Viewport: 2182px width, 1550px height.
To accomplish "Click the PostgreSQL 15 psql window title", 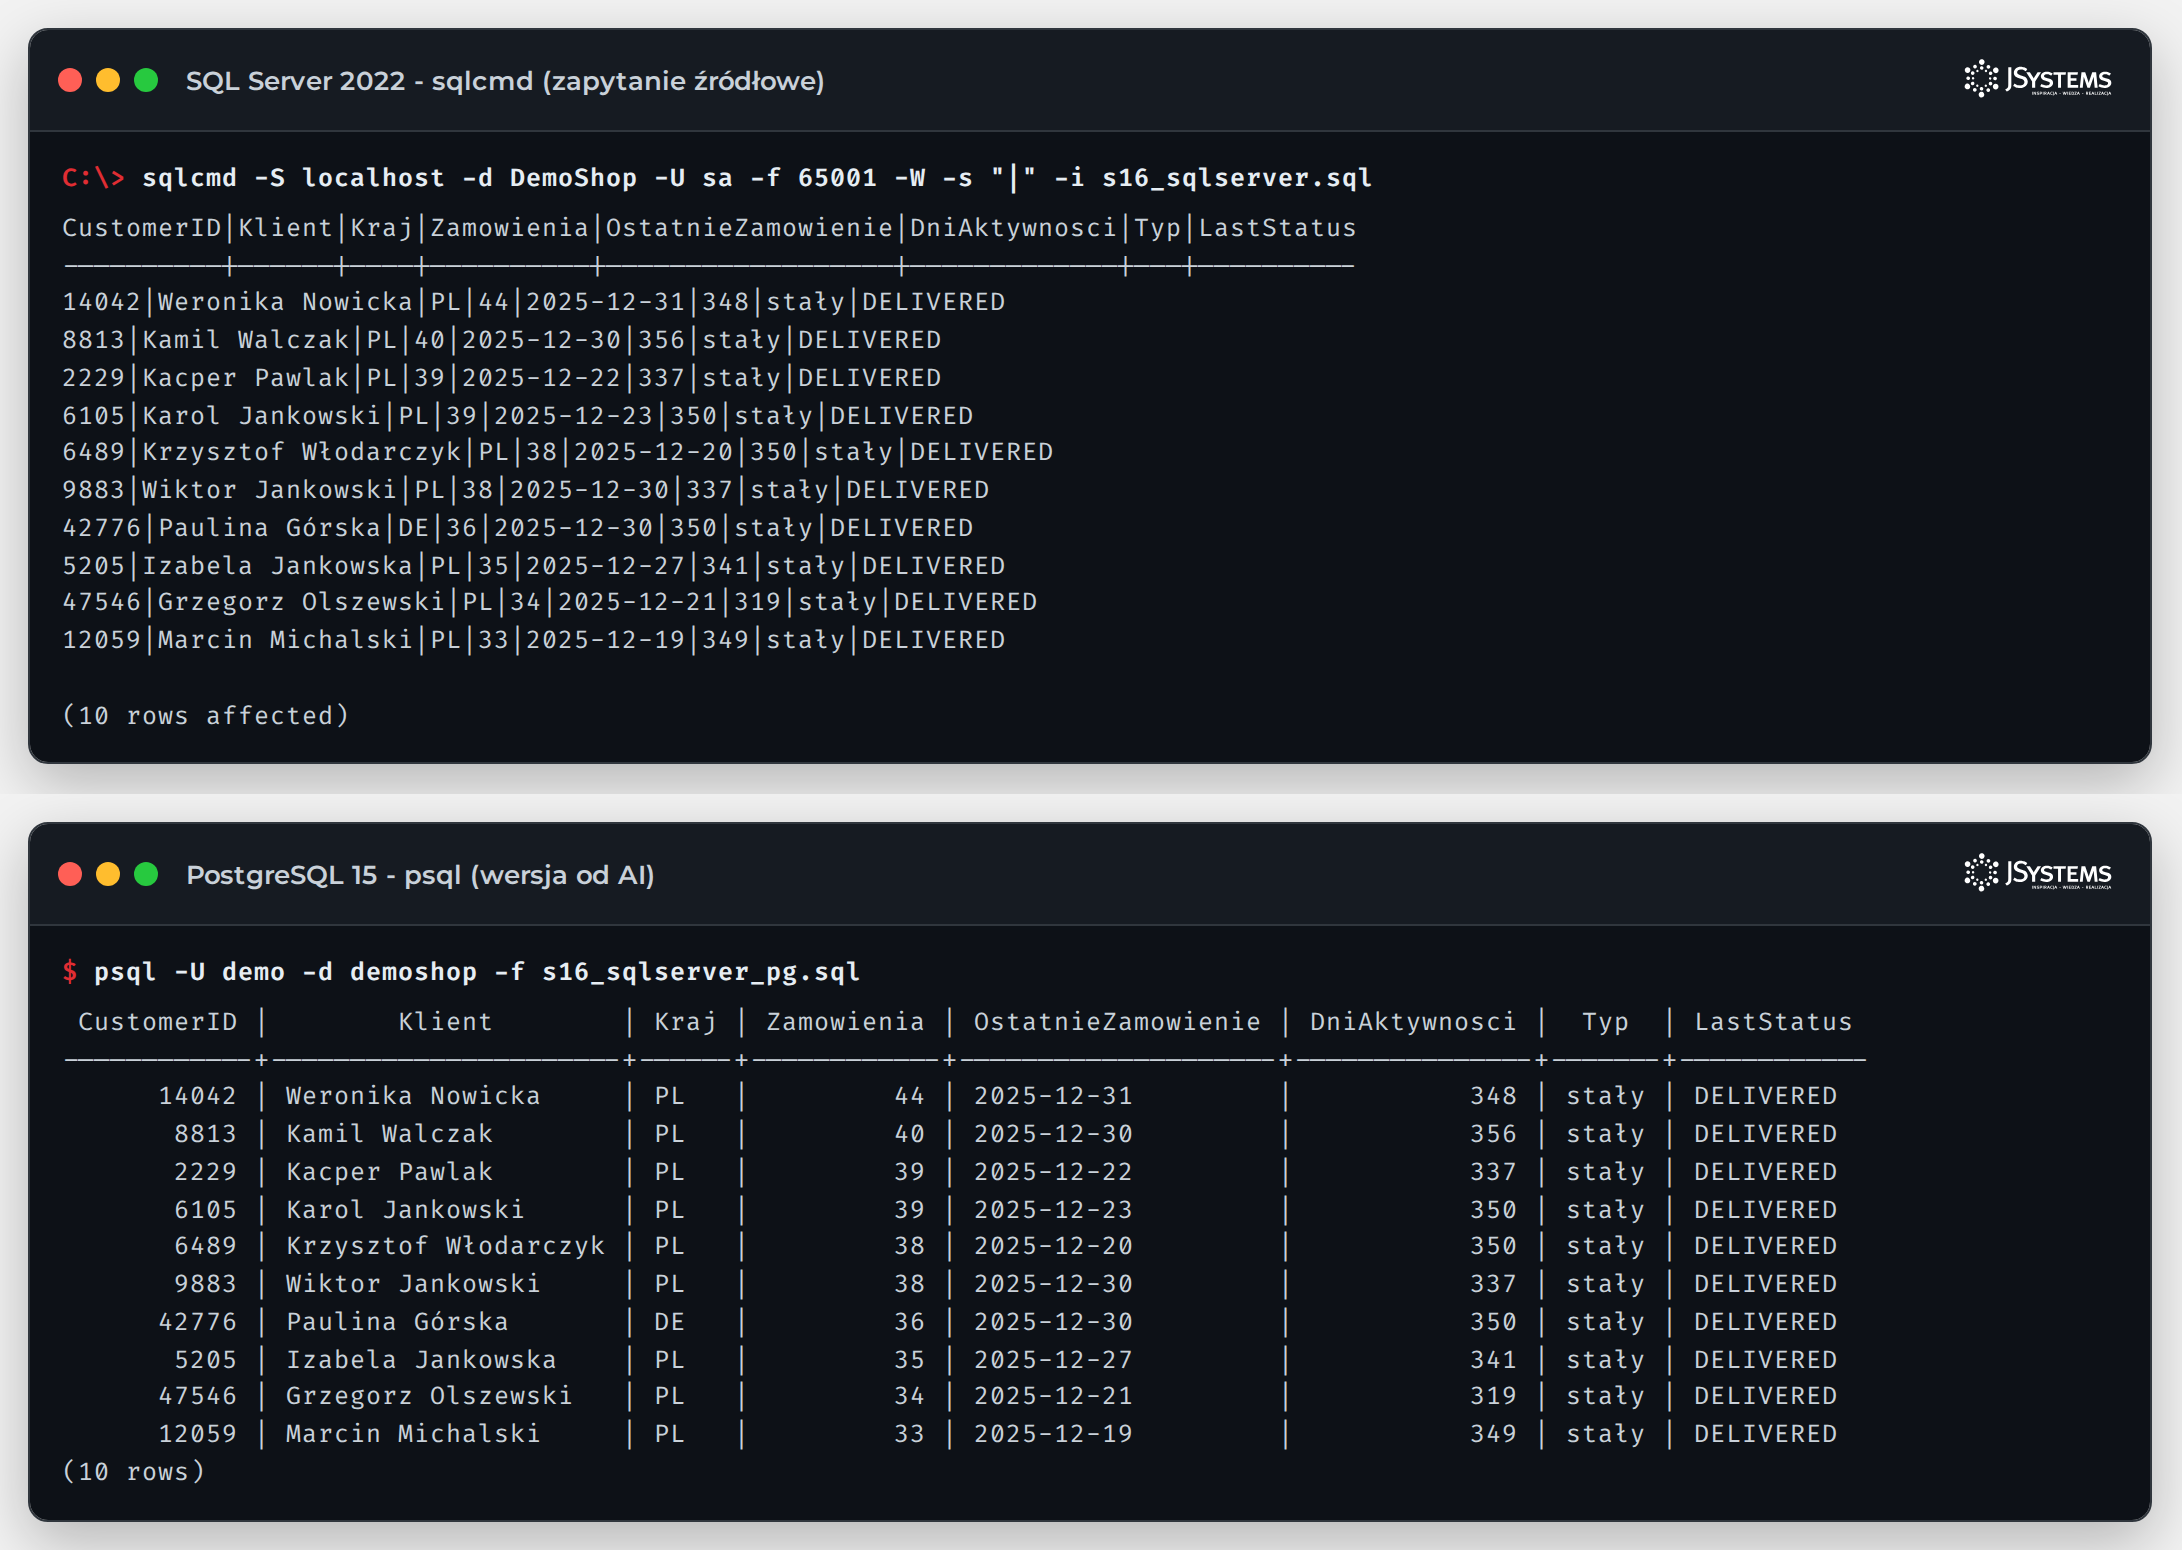I will (420, 875).
